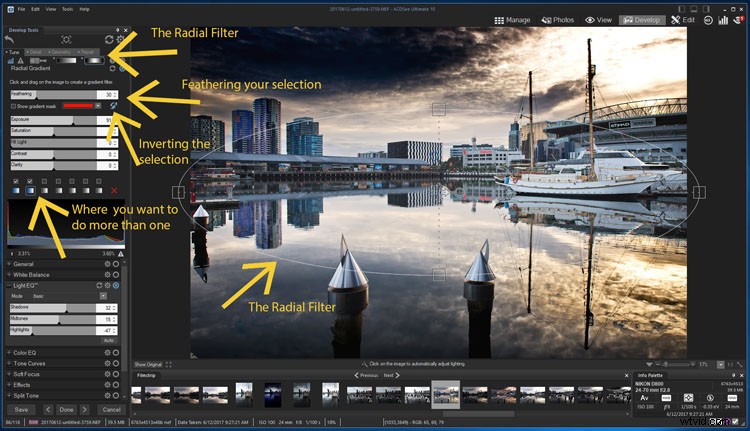Check the third gradient checkbox
The width and height of the screenshot is (750, 431).
44,181
